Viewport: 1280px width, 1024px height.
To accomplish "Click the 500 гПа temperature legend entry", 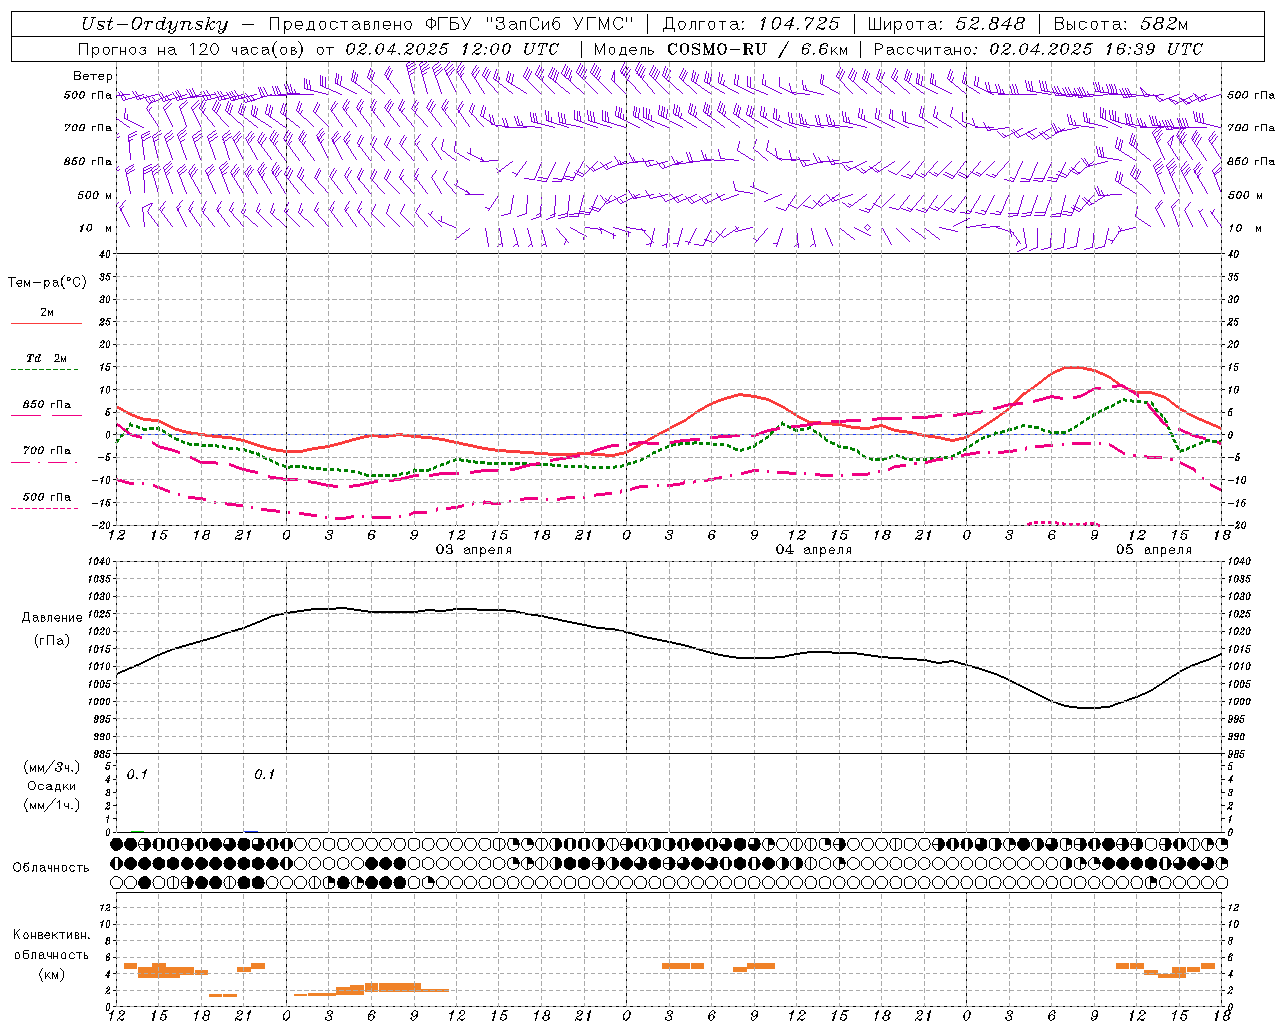I will (x=46, y=497).
